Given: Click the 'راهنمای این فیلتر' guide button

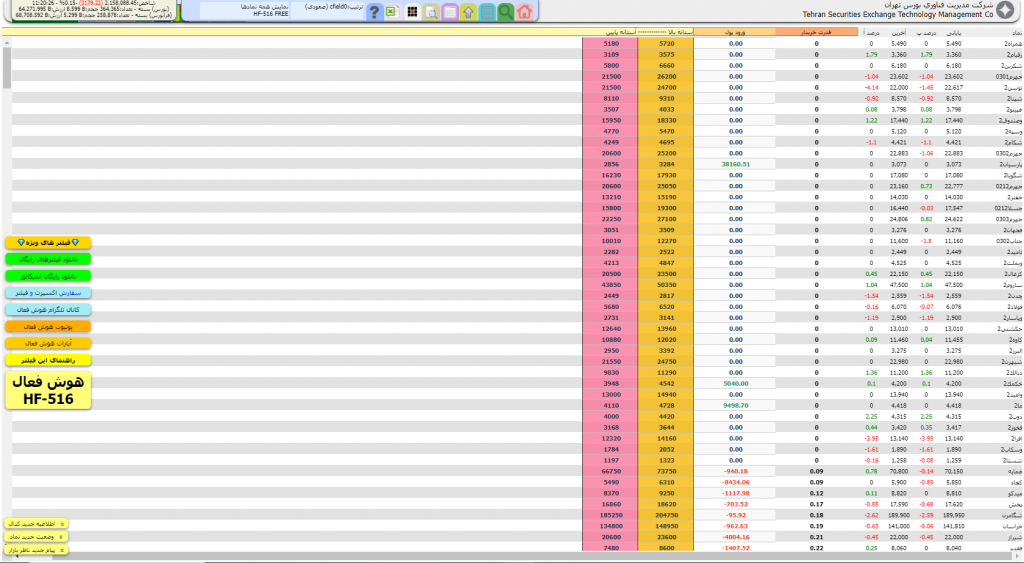Looking at the screenshot, I should click(48, 360).
